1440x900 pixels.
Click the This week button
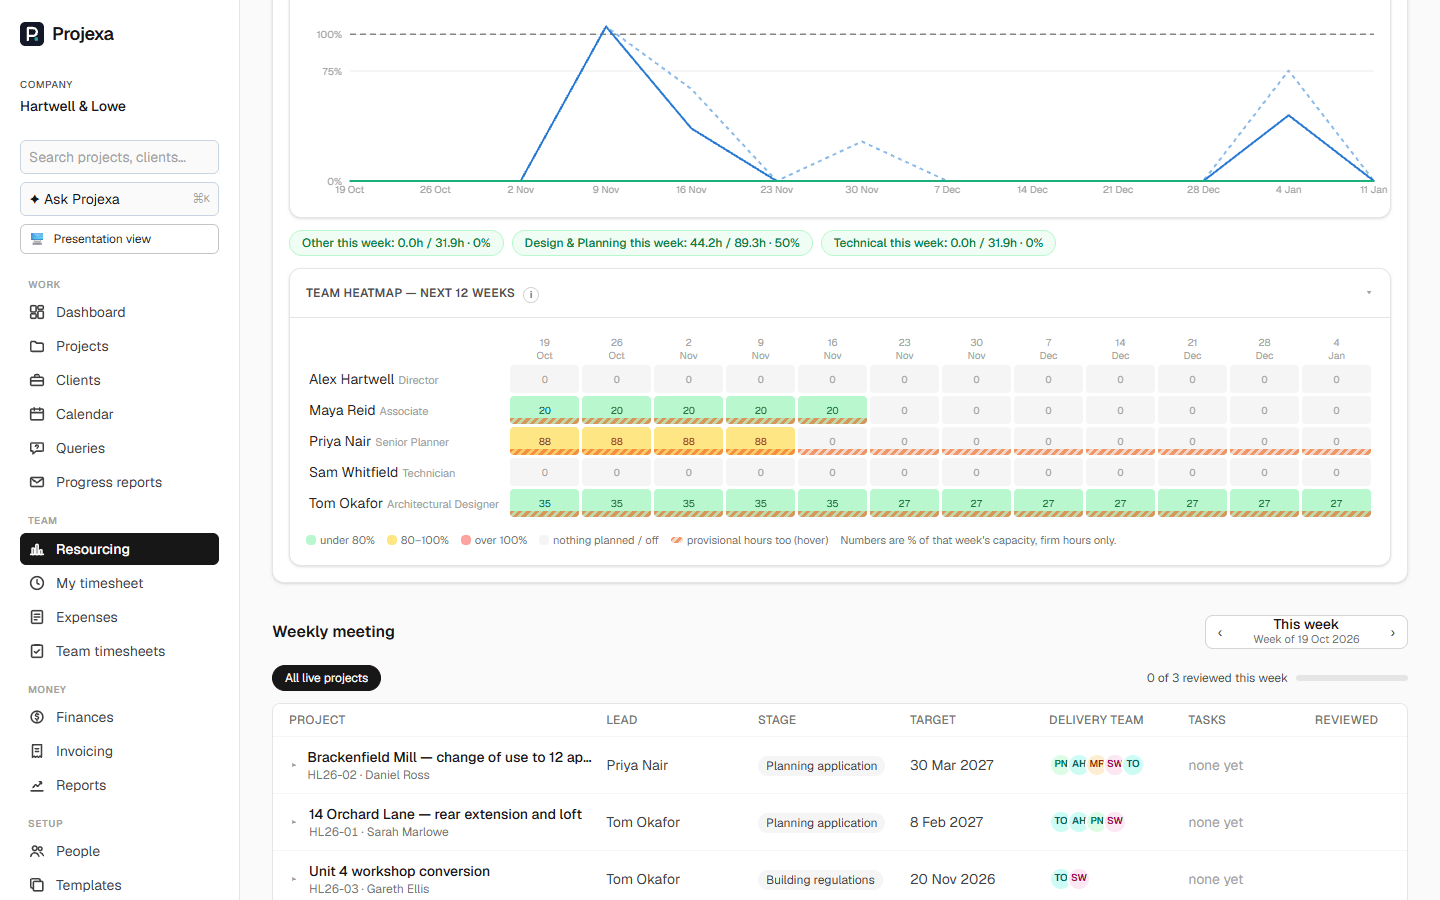tap(1306, 632)
